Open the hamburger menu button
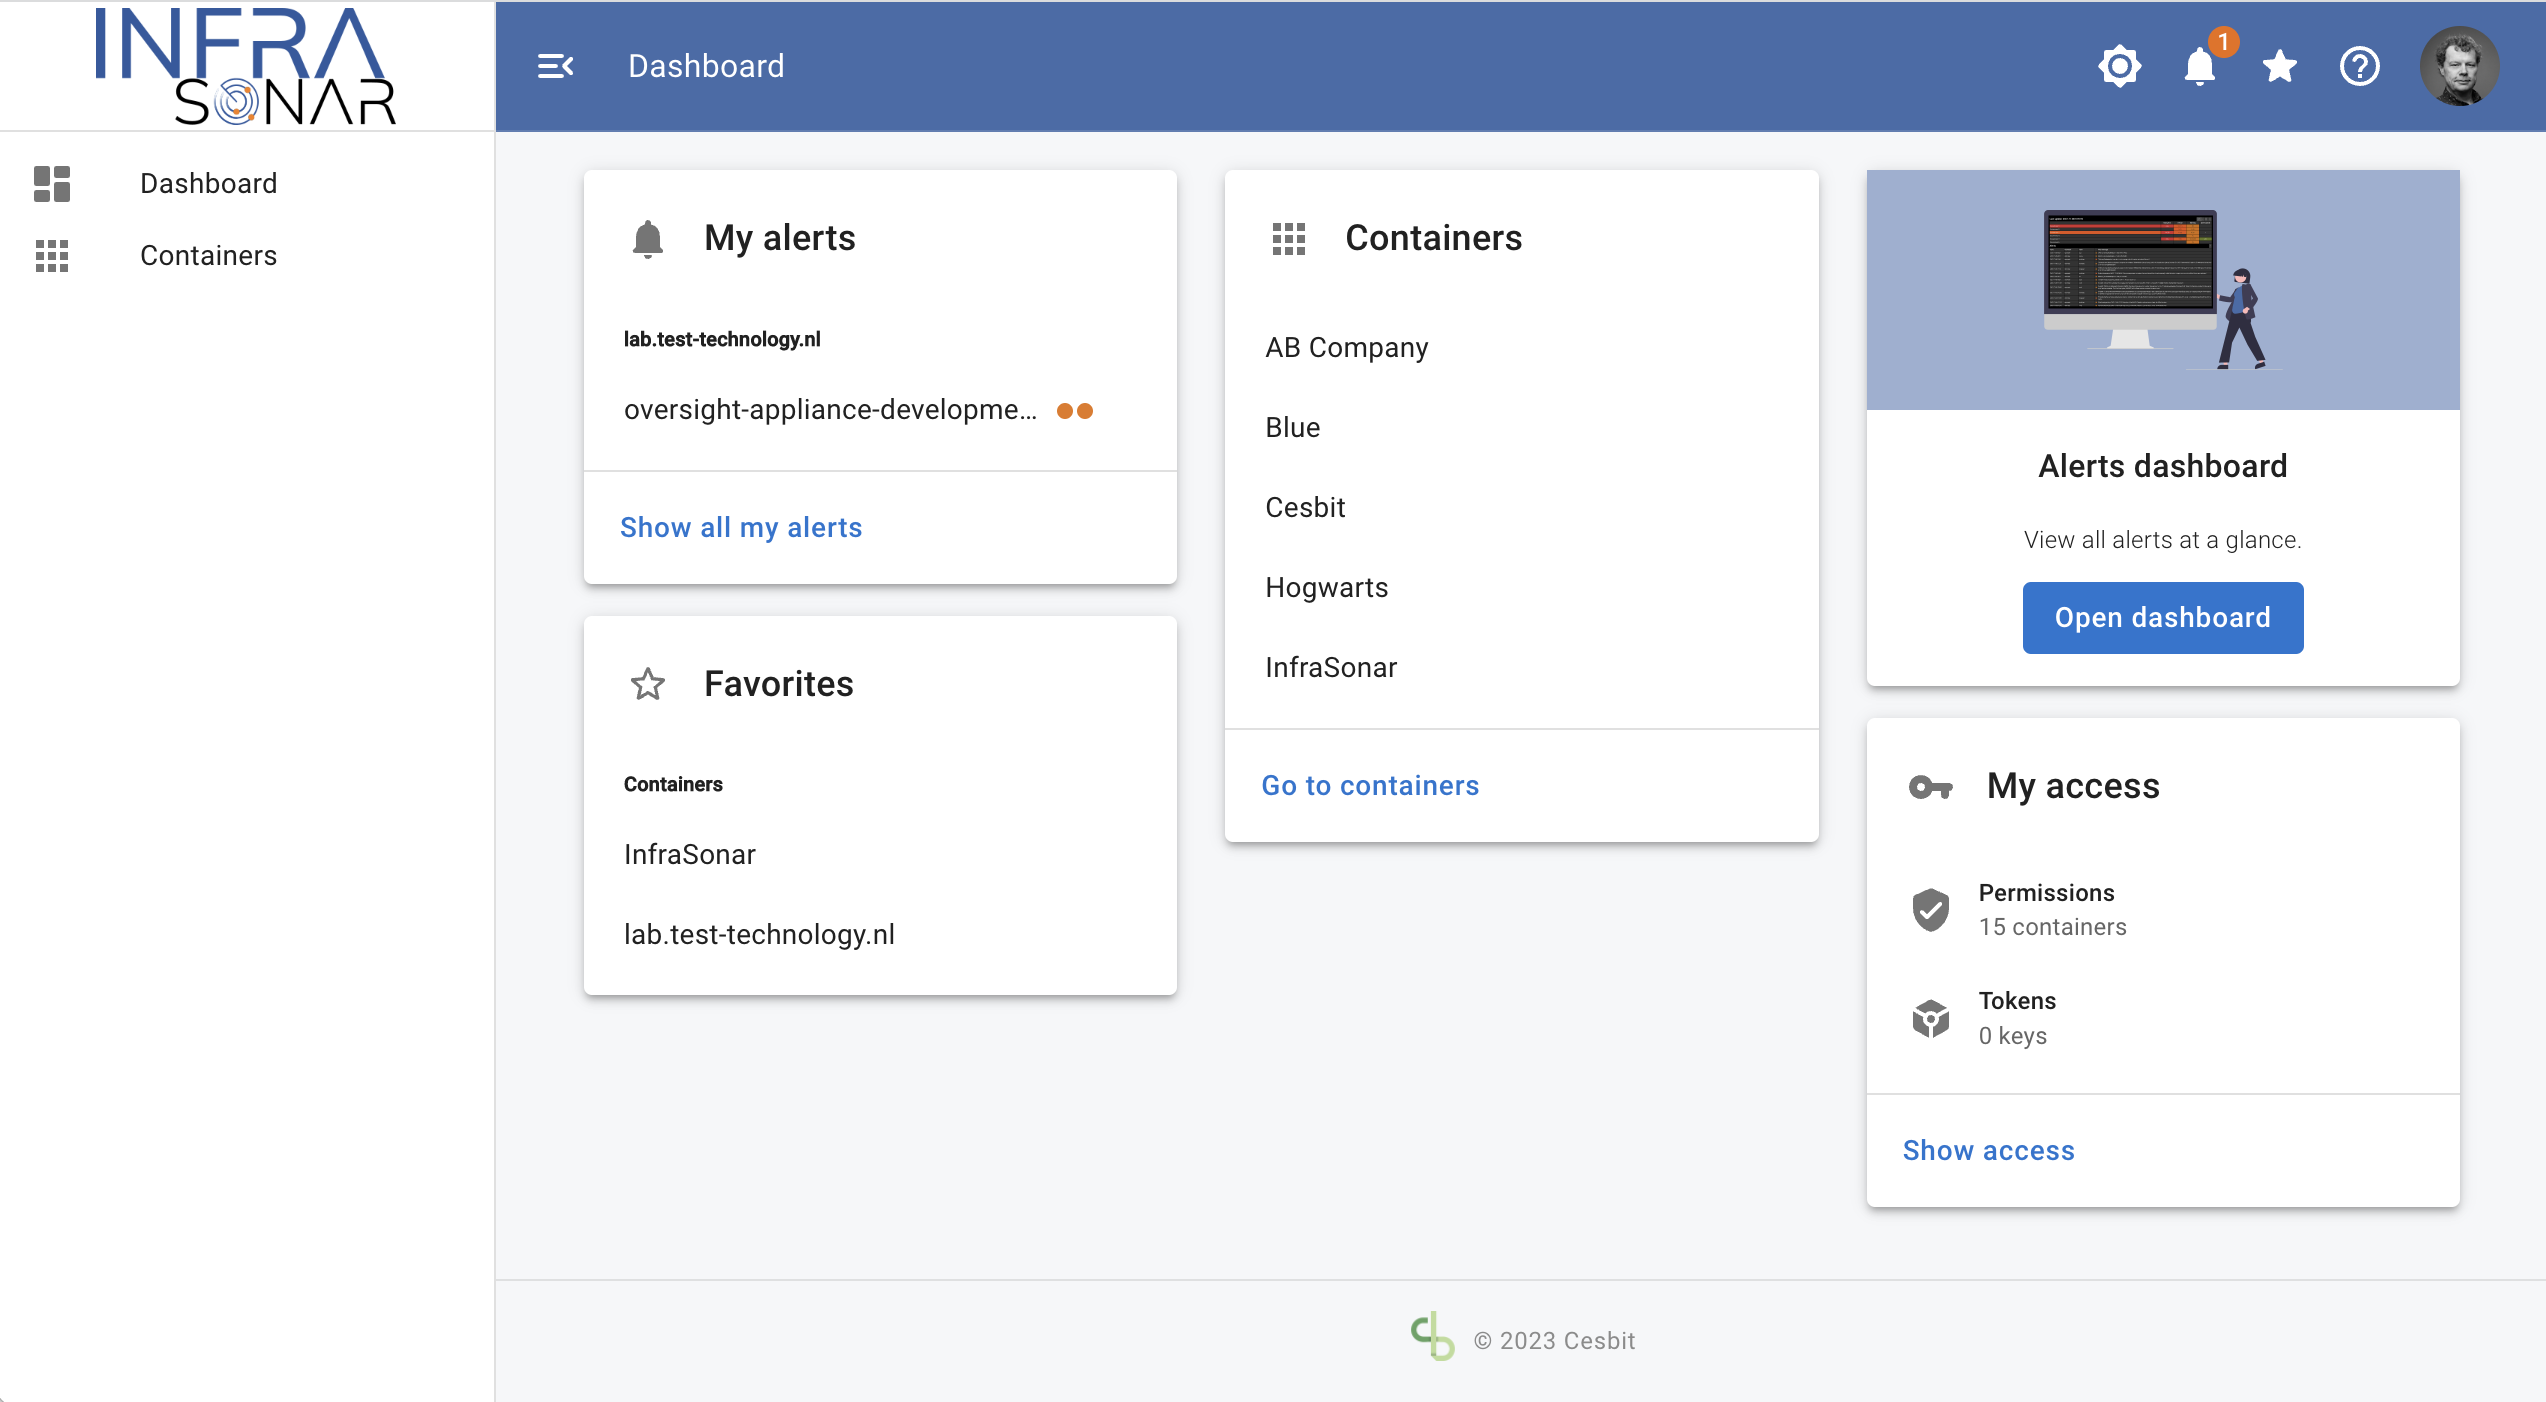The width and height of the screenshot is (2546, 1402). tap(554, 66)
